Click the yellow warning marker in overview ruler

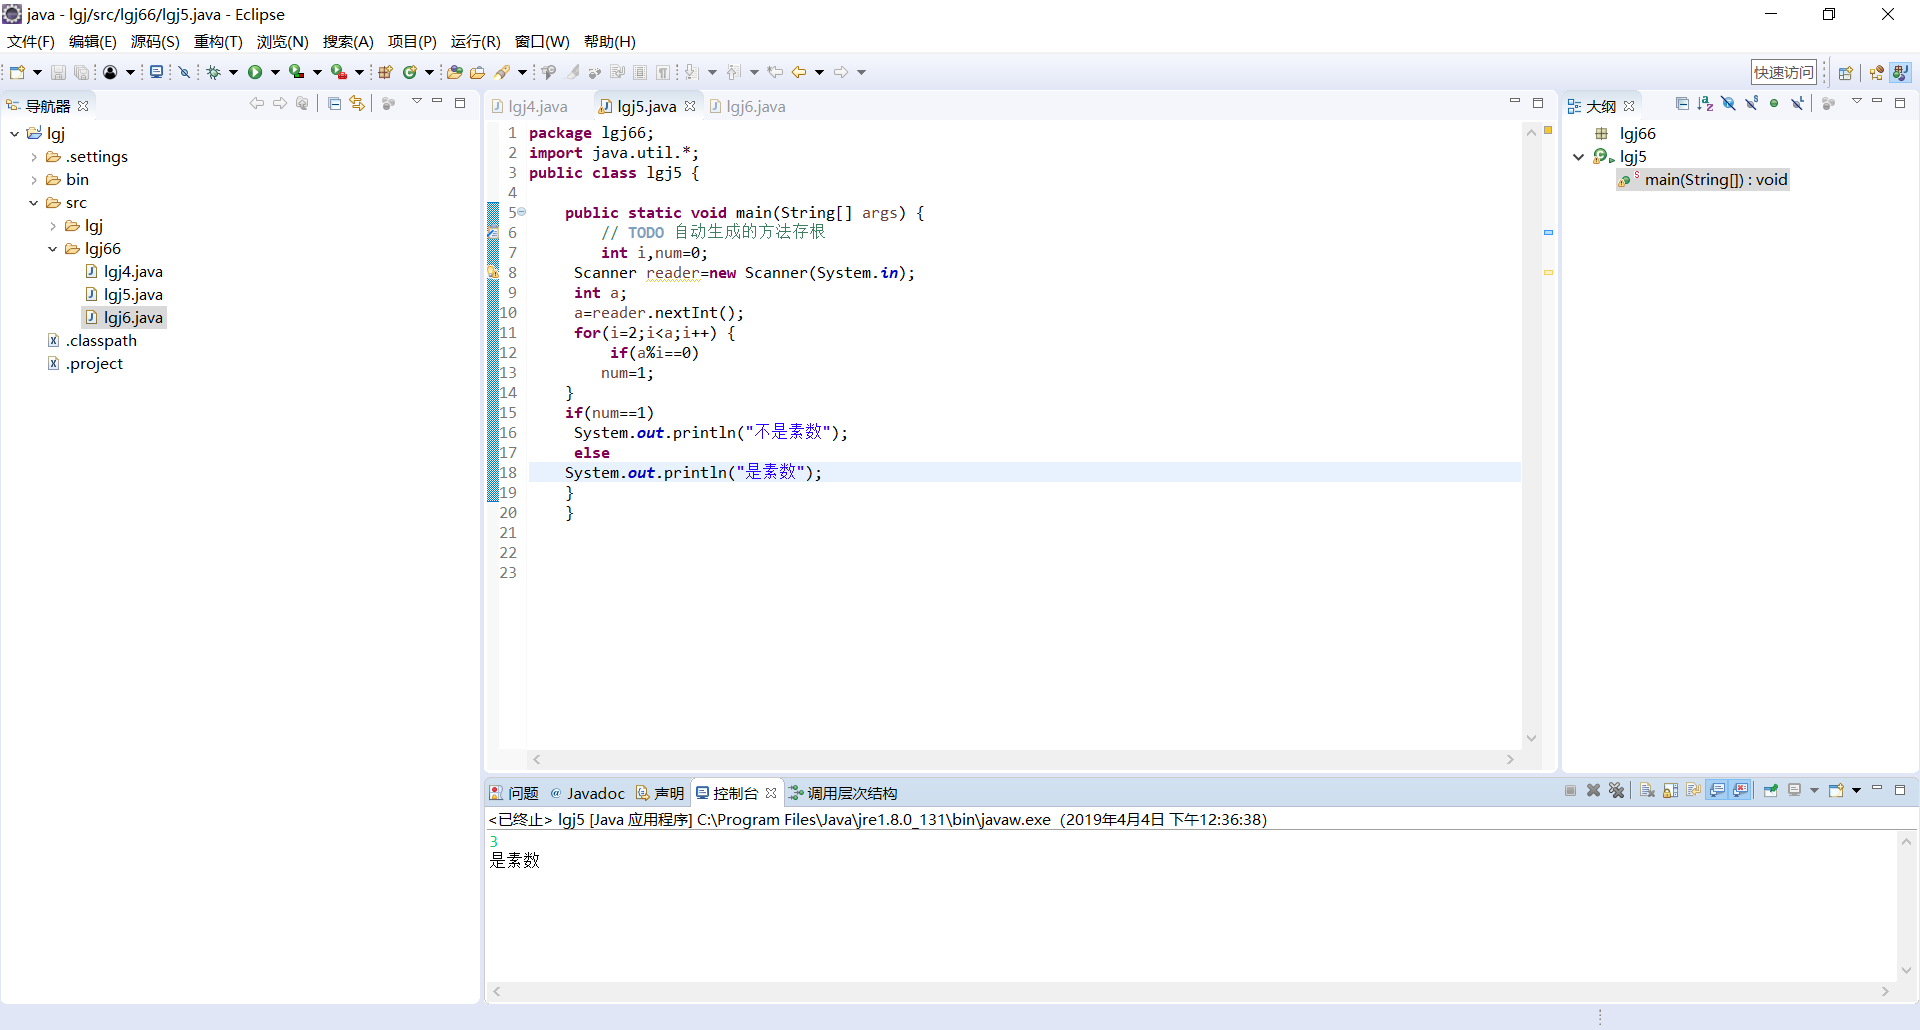point(1548,272)
